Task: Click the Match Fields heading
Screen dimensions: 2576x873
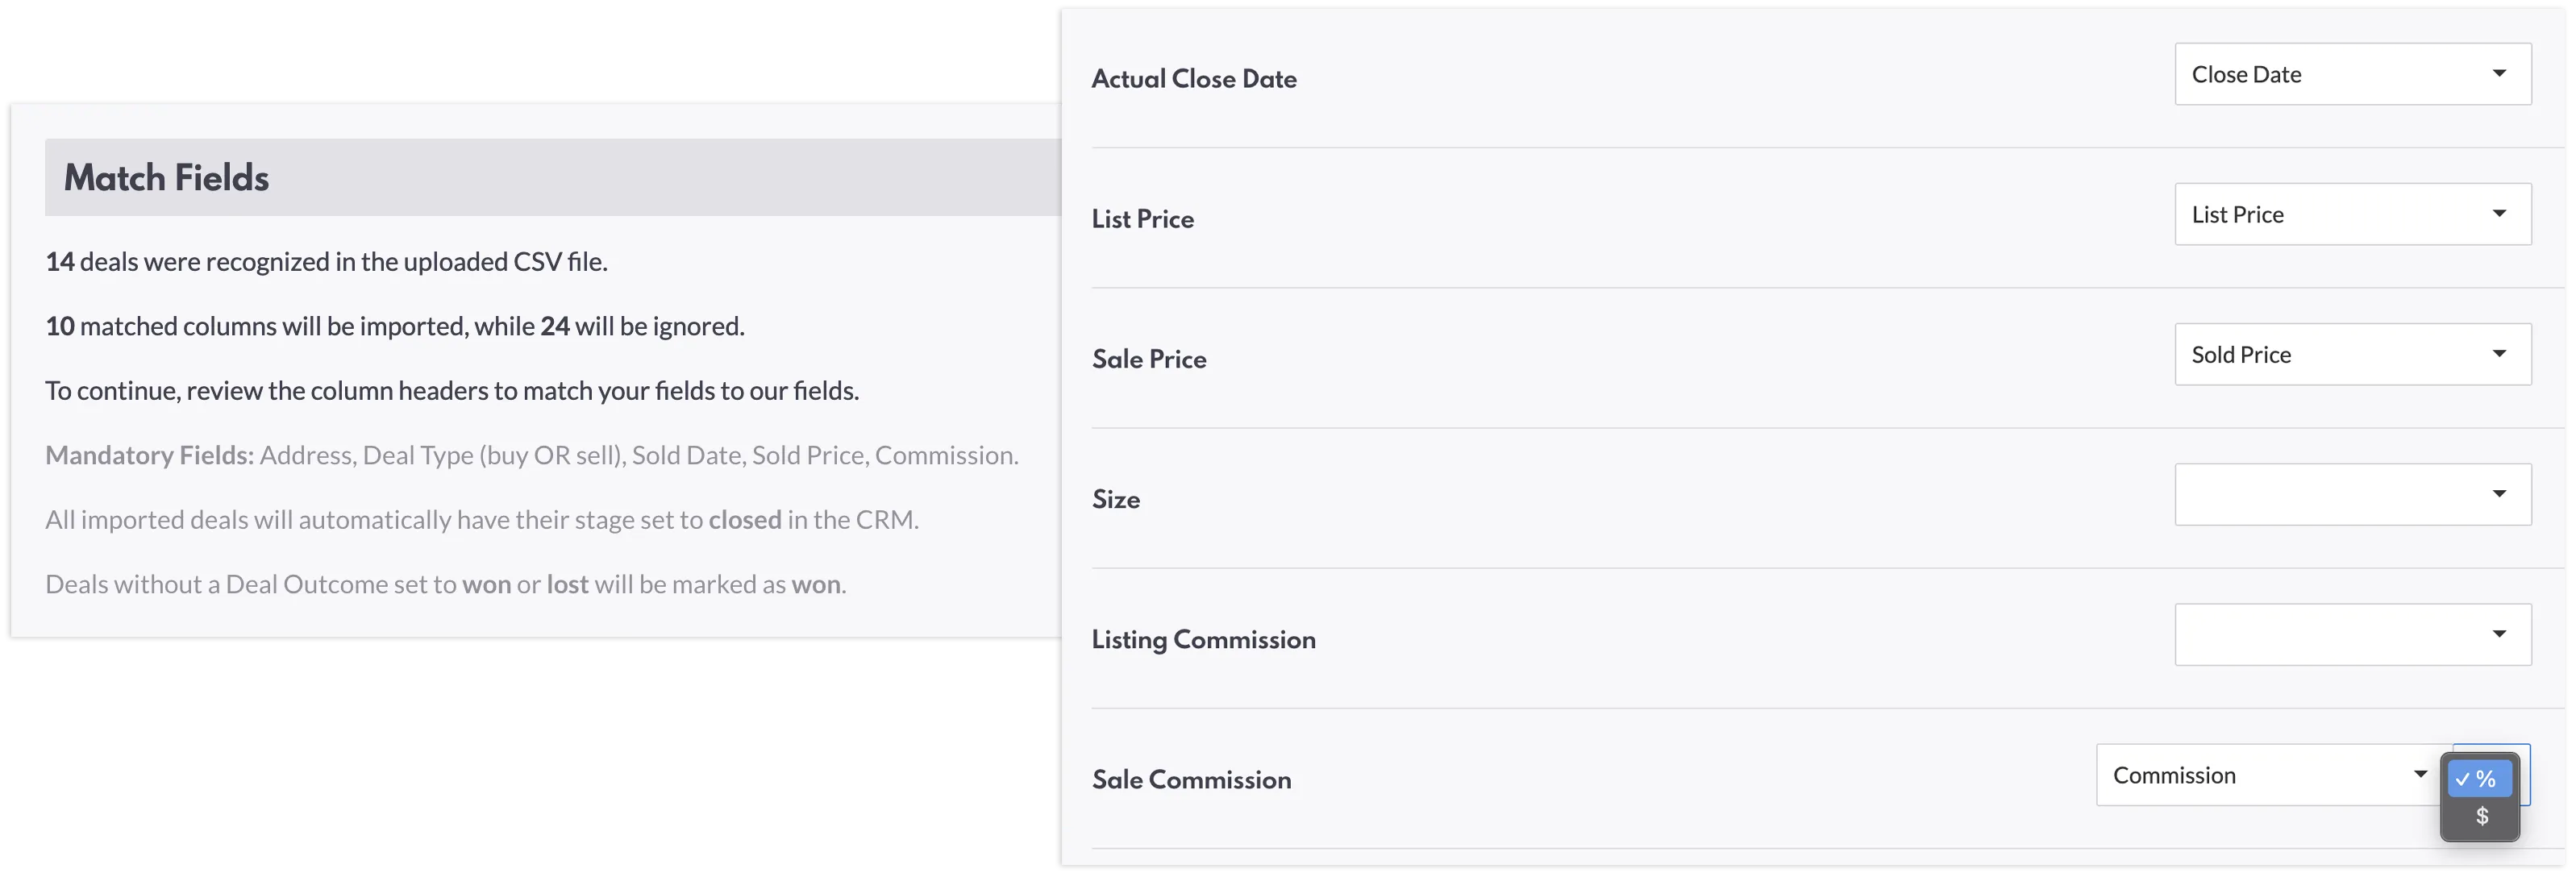Action: (x=166, y=178)
